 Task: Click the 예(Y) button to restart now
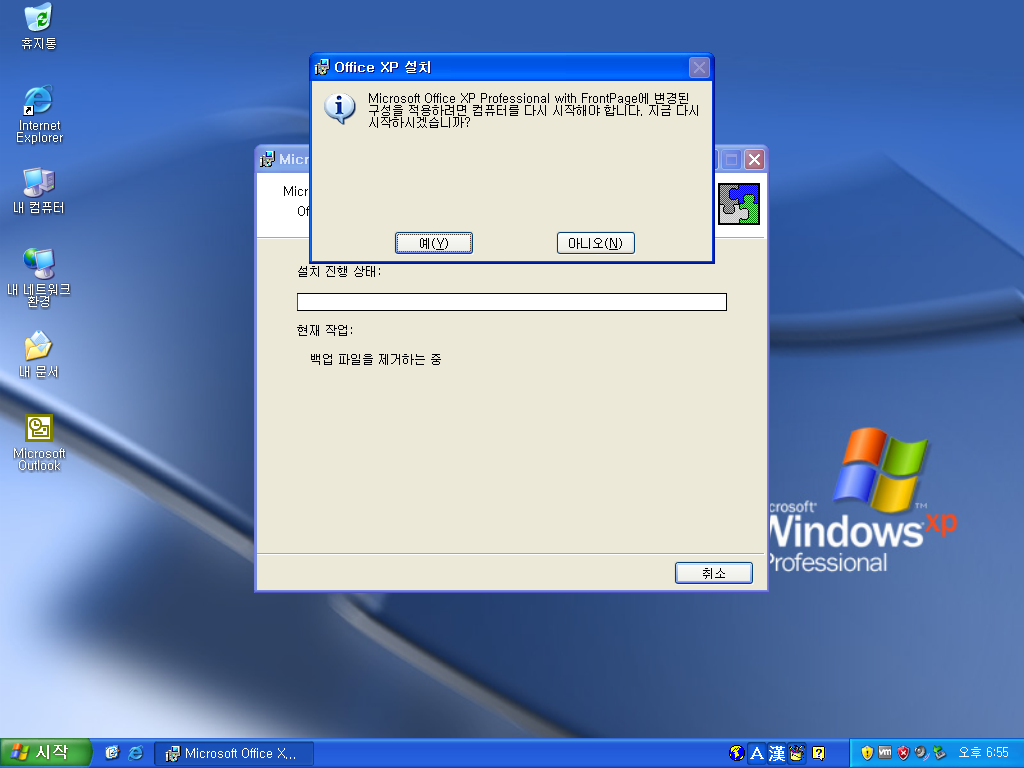click(434, 243)
